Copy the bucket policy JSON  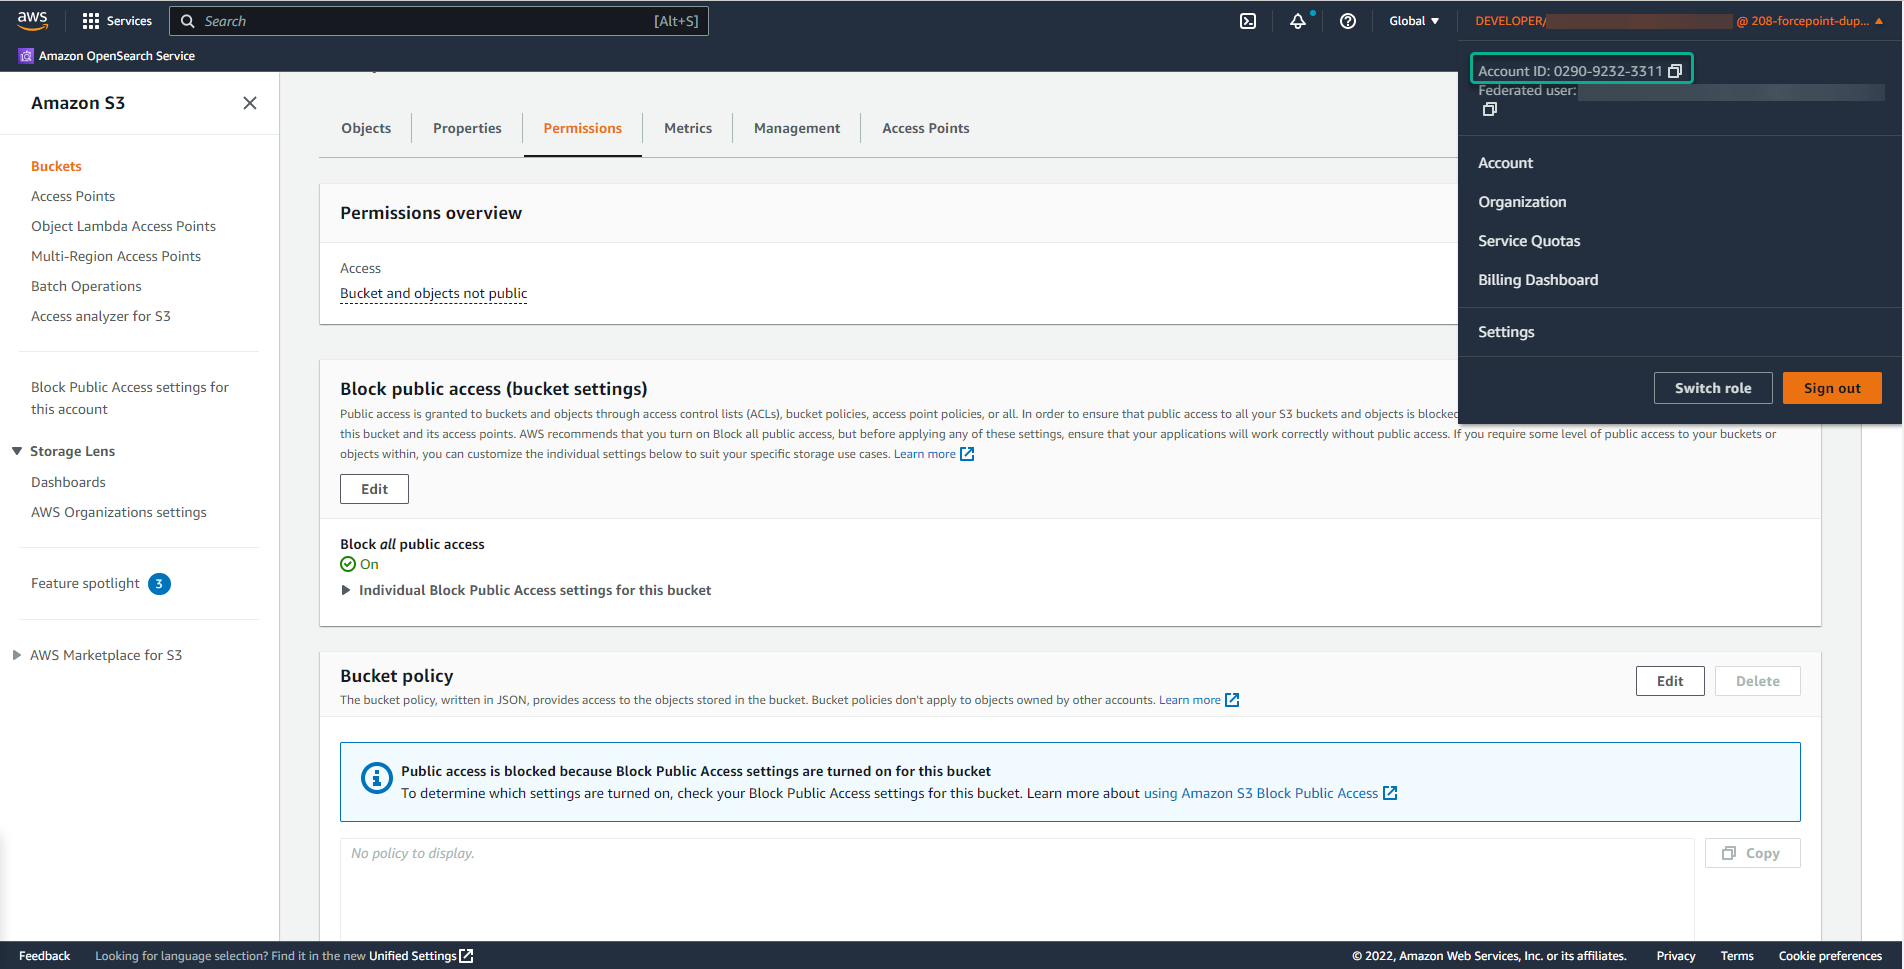tap(1752, 852)
